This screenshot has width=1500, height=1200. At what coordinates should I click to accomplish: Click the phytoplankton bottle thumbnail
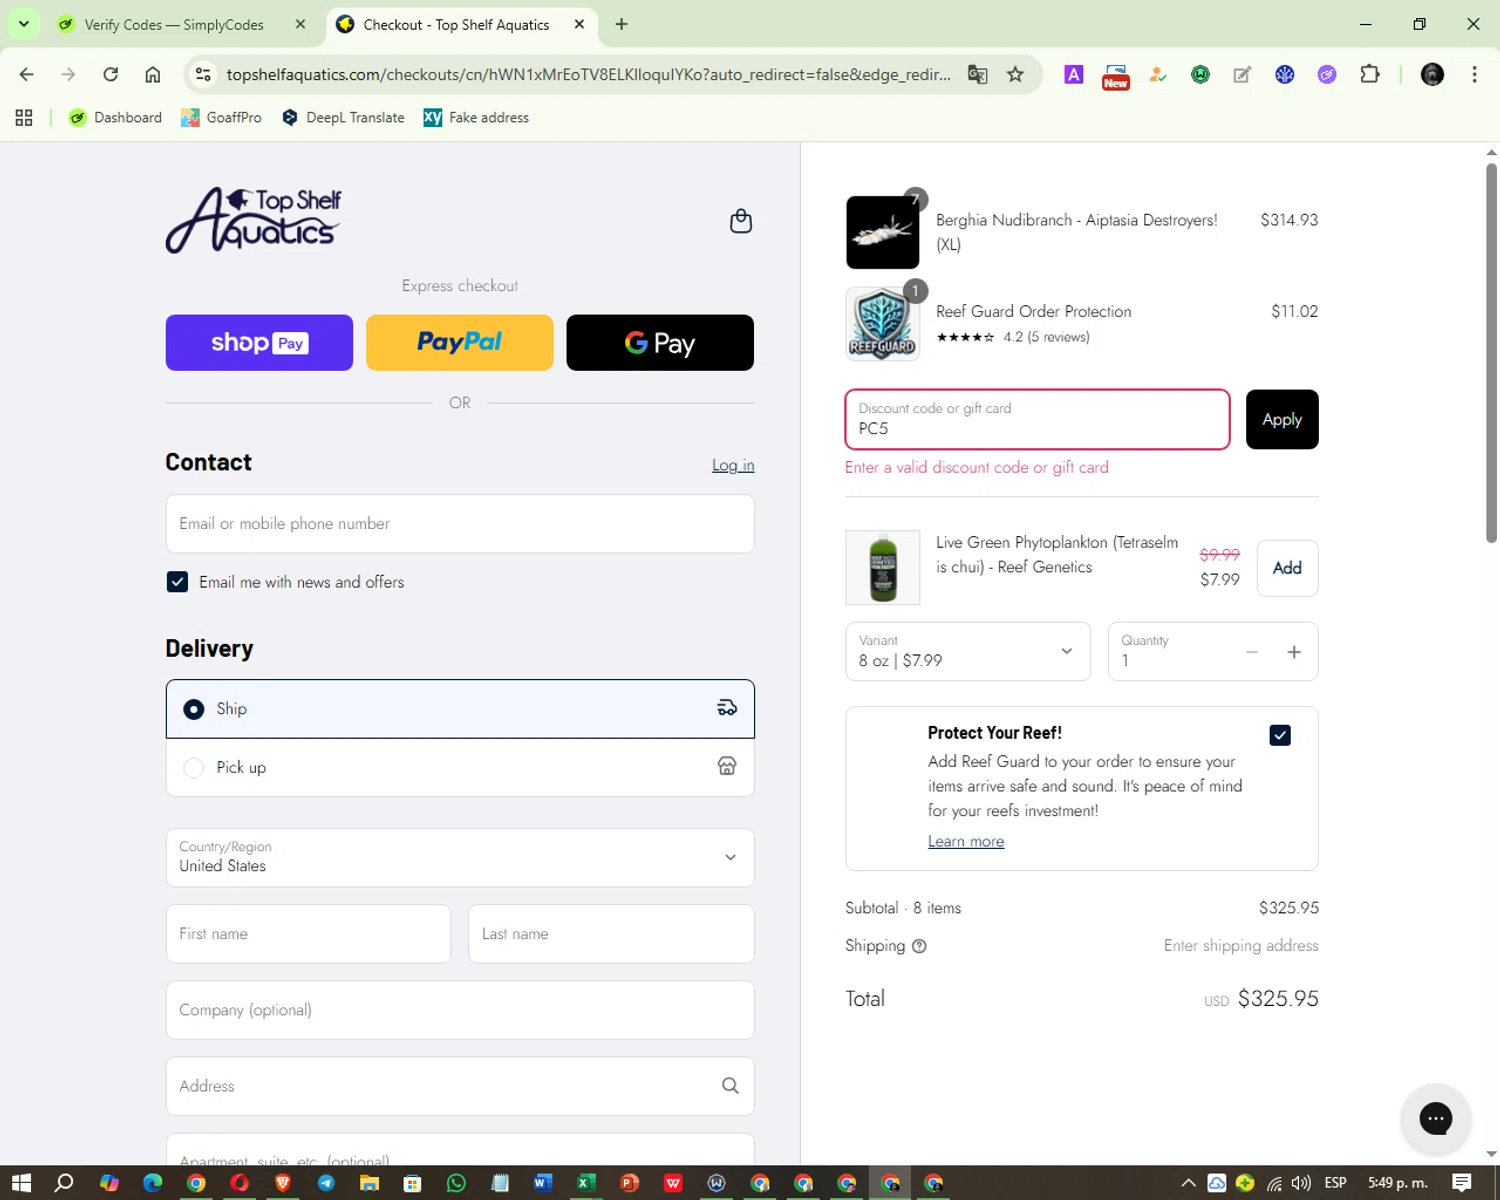coord(882,567)
